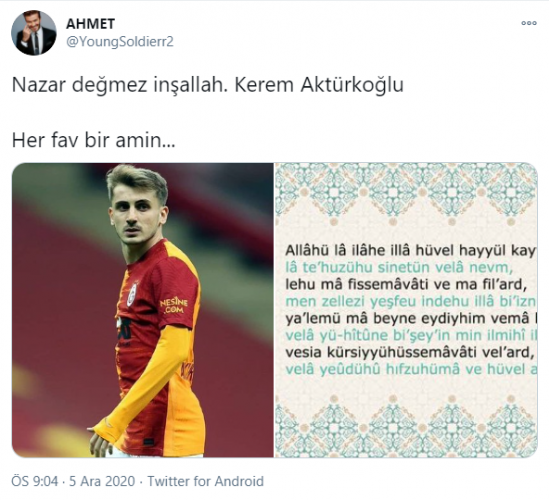Image resolution: width=549 pixels, height=500 pixels.
Task: Click the 5 Ara 2020 date
Action: tap(102, 481)
